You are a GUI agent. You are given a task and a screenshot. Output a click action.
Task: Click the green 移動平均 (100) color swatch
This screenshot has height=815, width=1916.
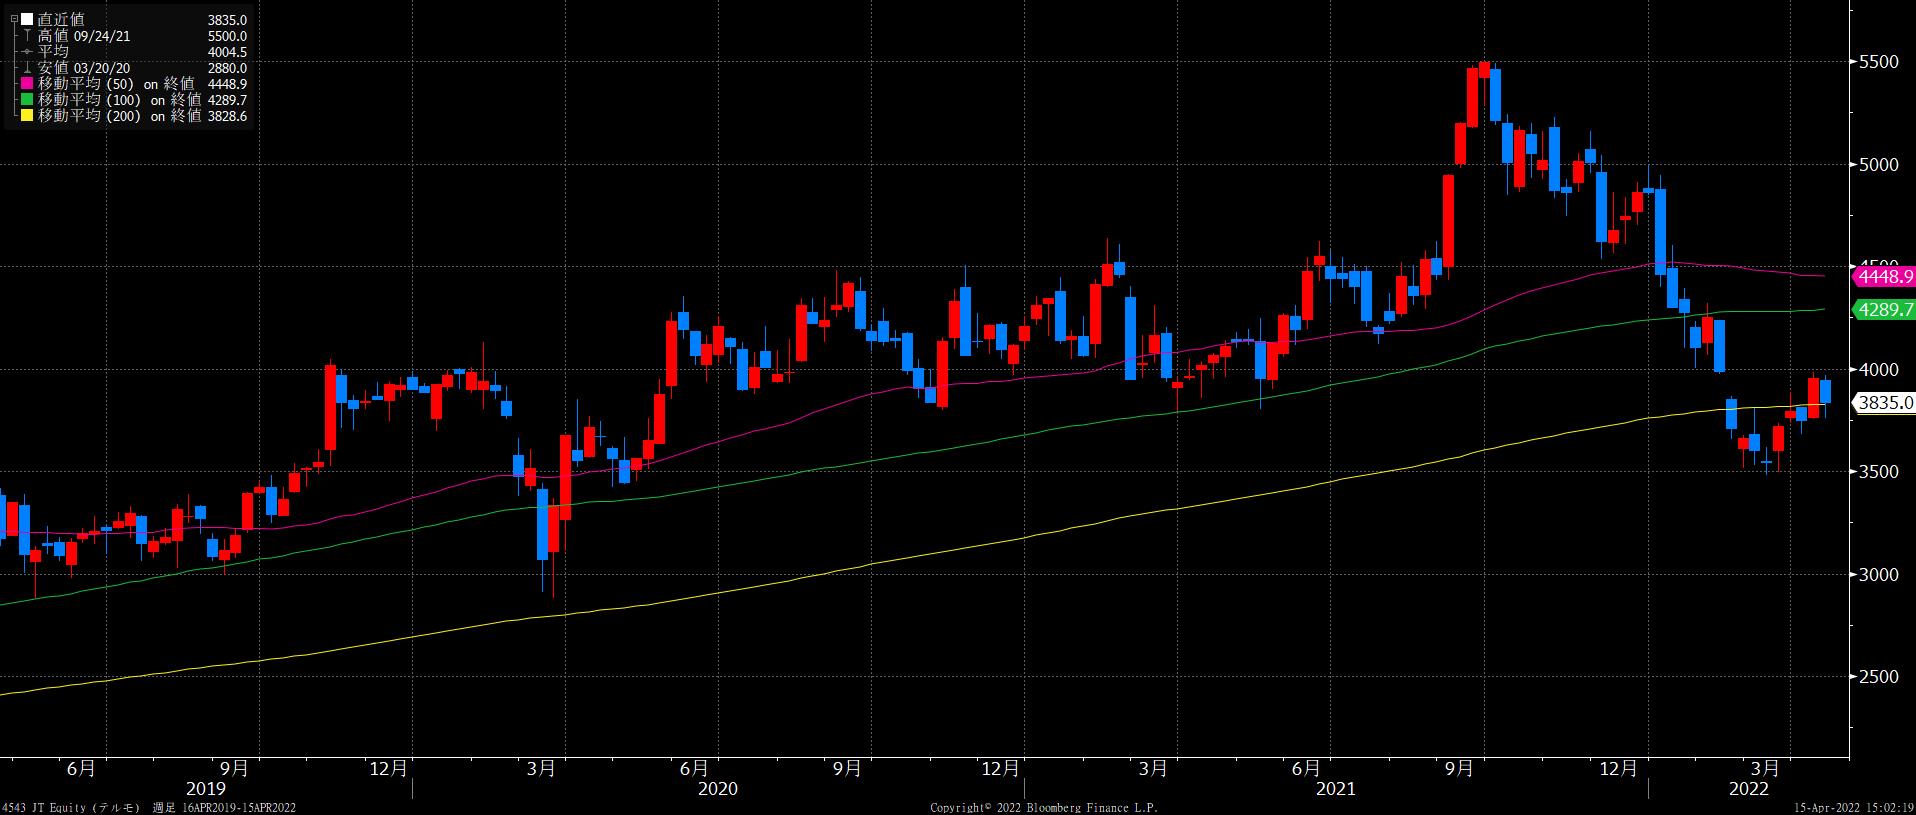27,100
